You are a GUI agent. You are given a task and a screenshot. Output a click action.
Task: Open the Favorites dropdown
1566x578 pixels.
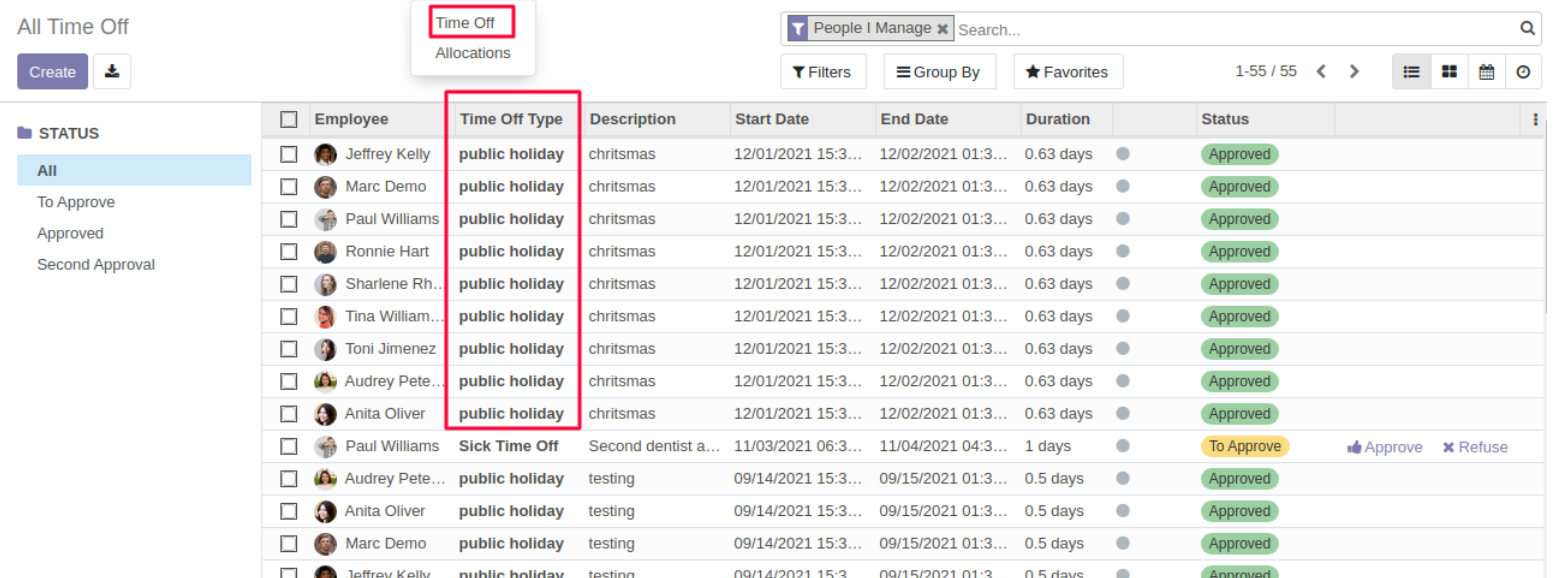click(1067, 72)
